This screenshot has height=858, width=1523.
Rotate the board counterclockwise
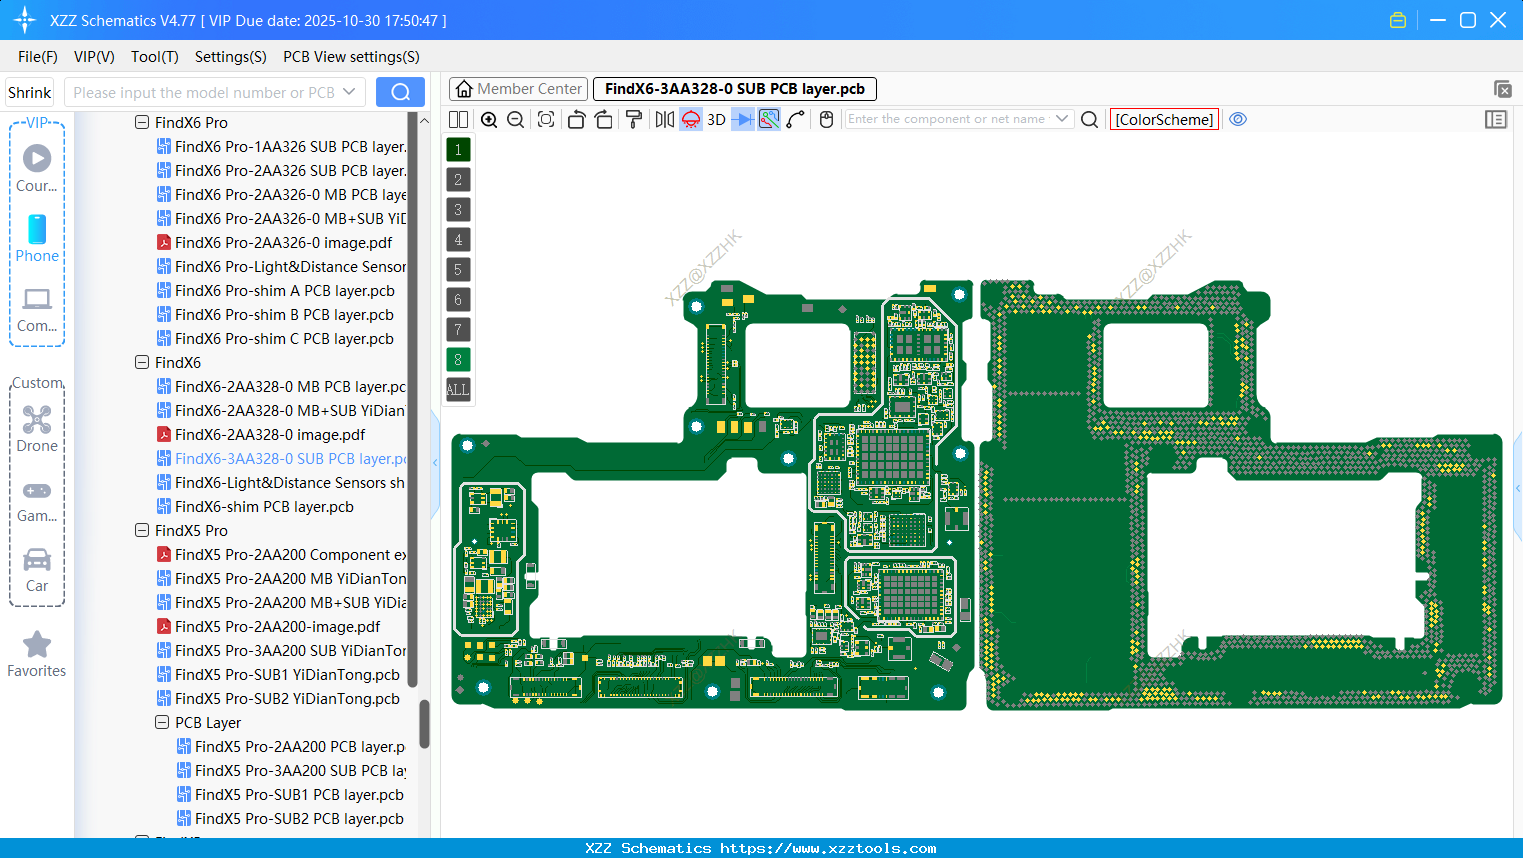pyautogui.click(x=576, y=119)
